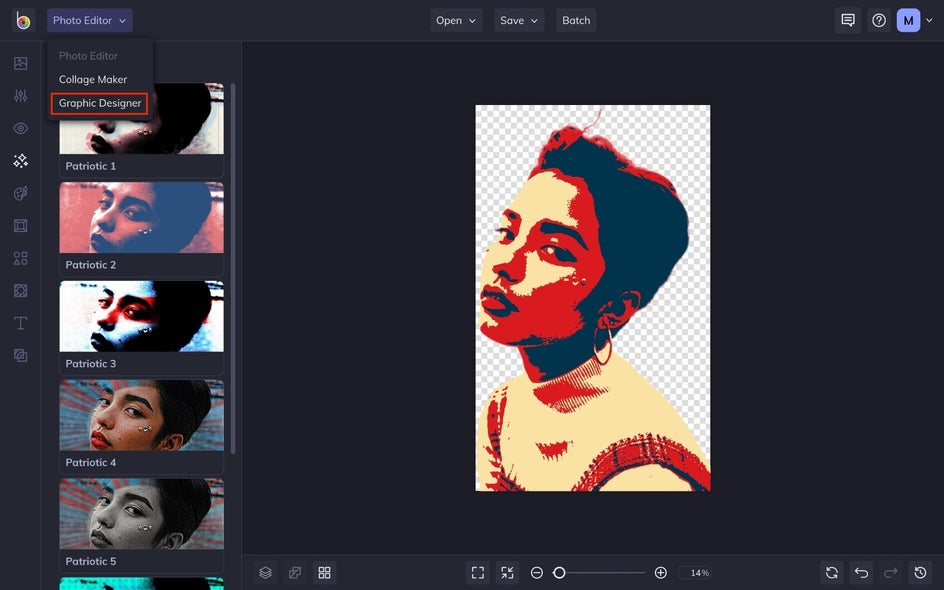The width and height of the screenshot is (944, 590).
Task: Apply the Patriotic 5 effect thumbnail
Action: coord(141,514)
